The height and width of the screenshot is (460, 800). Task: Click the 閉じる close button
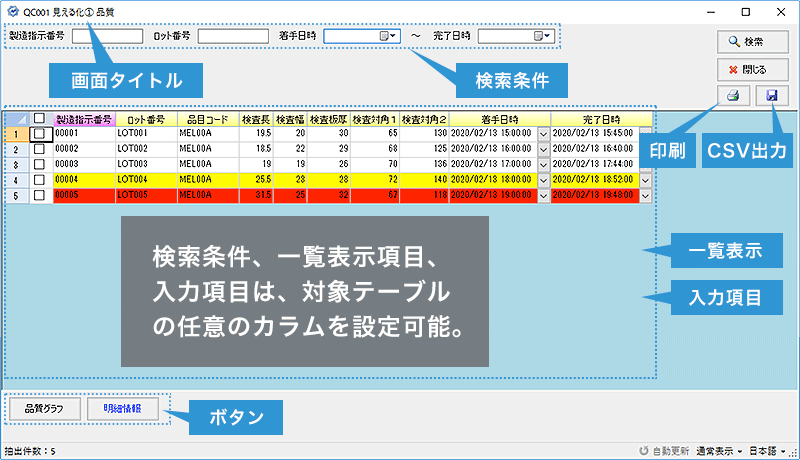(746, 70)
